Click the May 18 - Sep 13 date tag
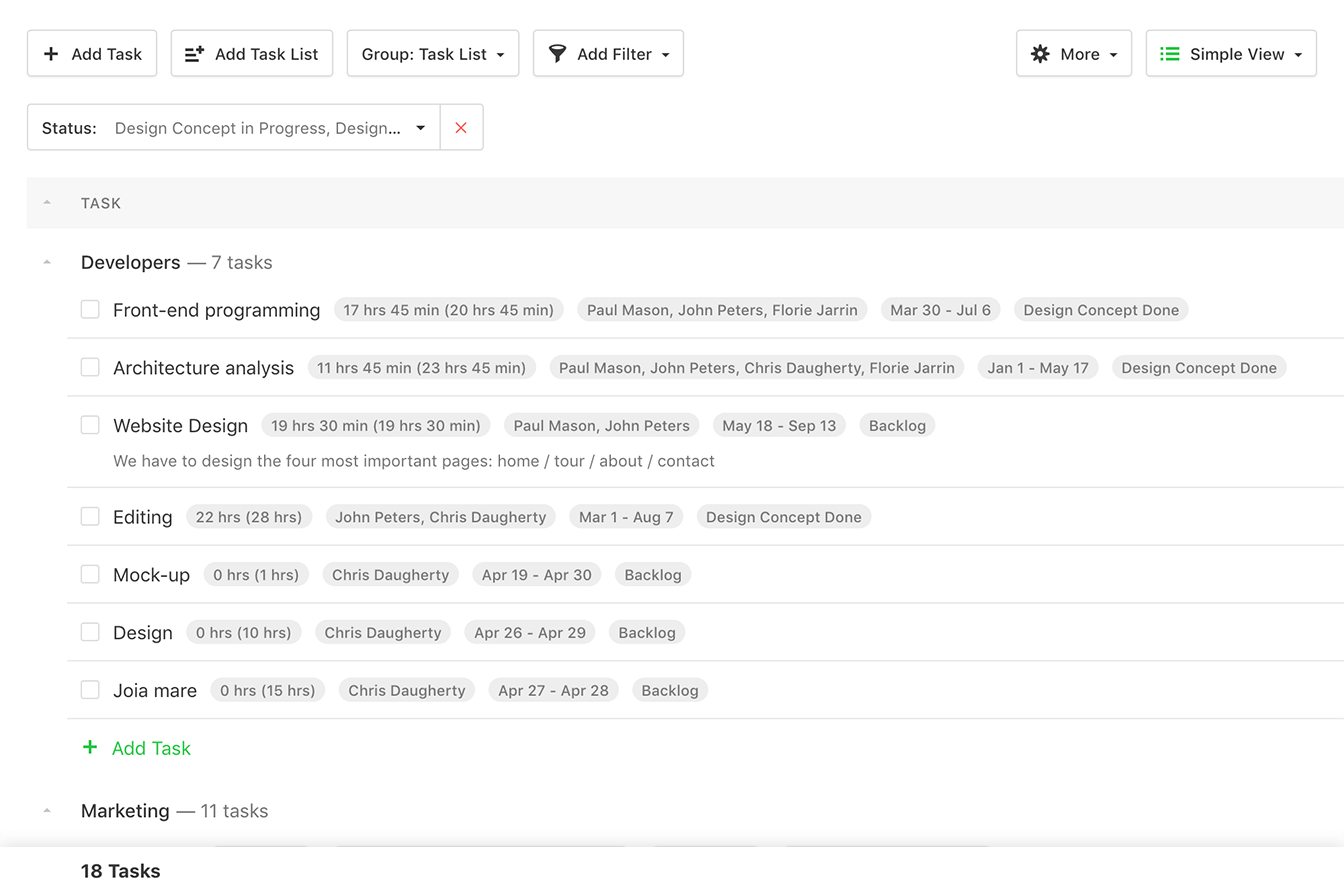This screenshot has height=890, width=1344. click(x=779, y=426)
